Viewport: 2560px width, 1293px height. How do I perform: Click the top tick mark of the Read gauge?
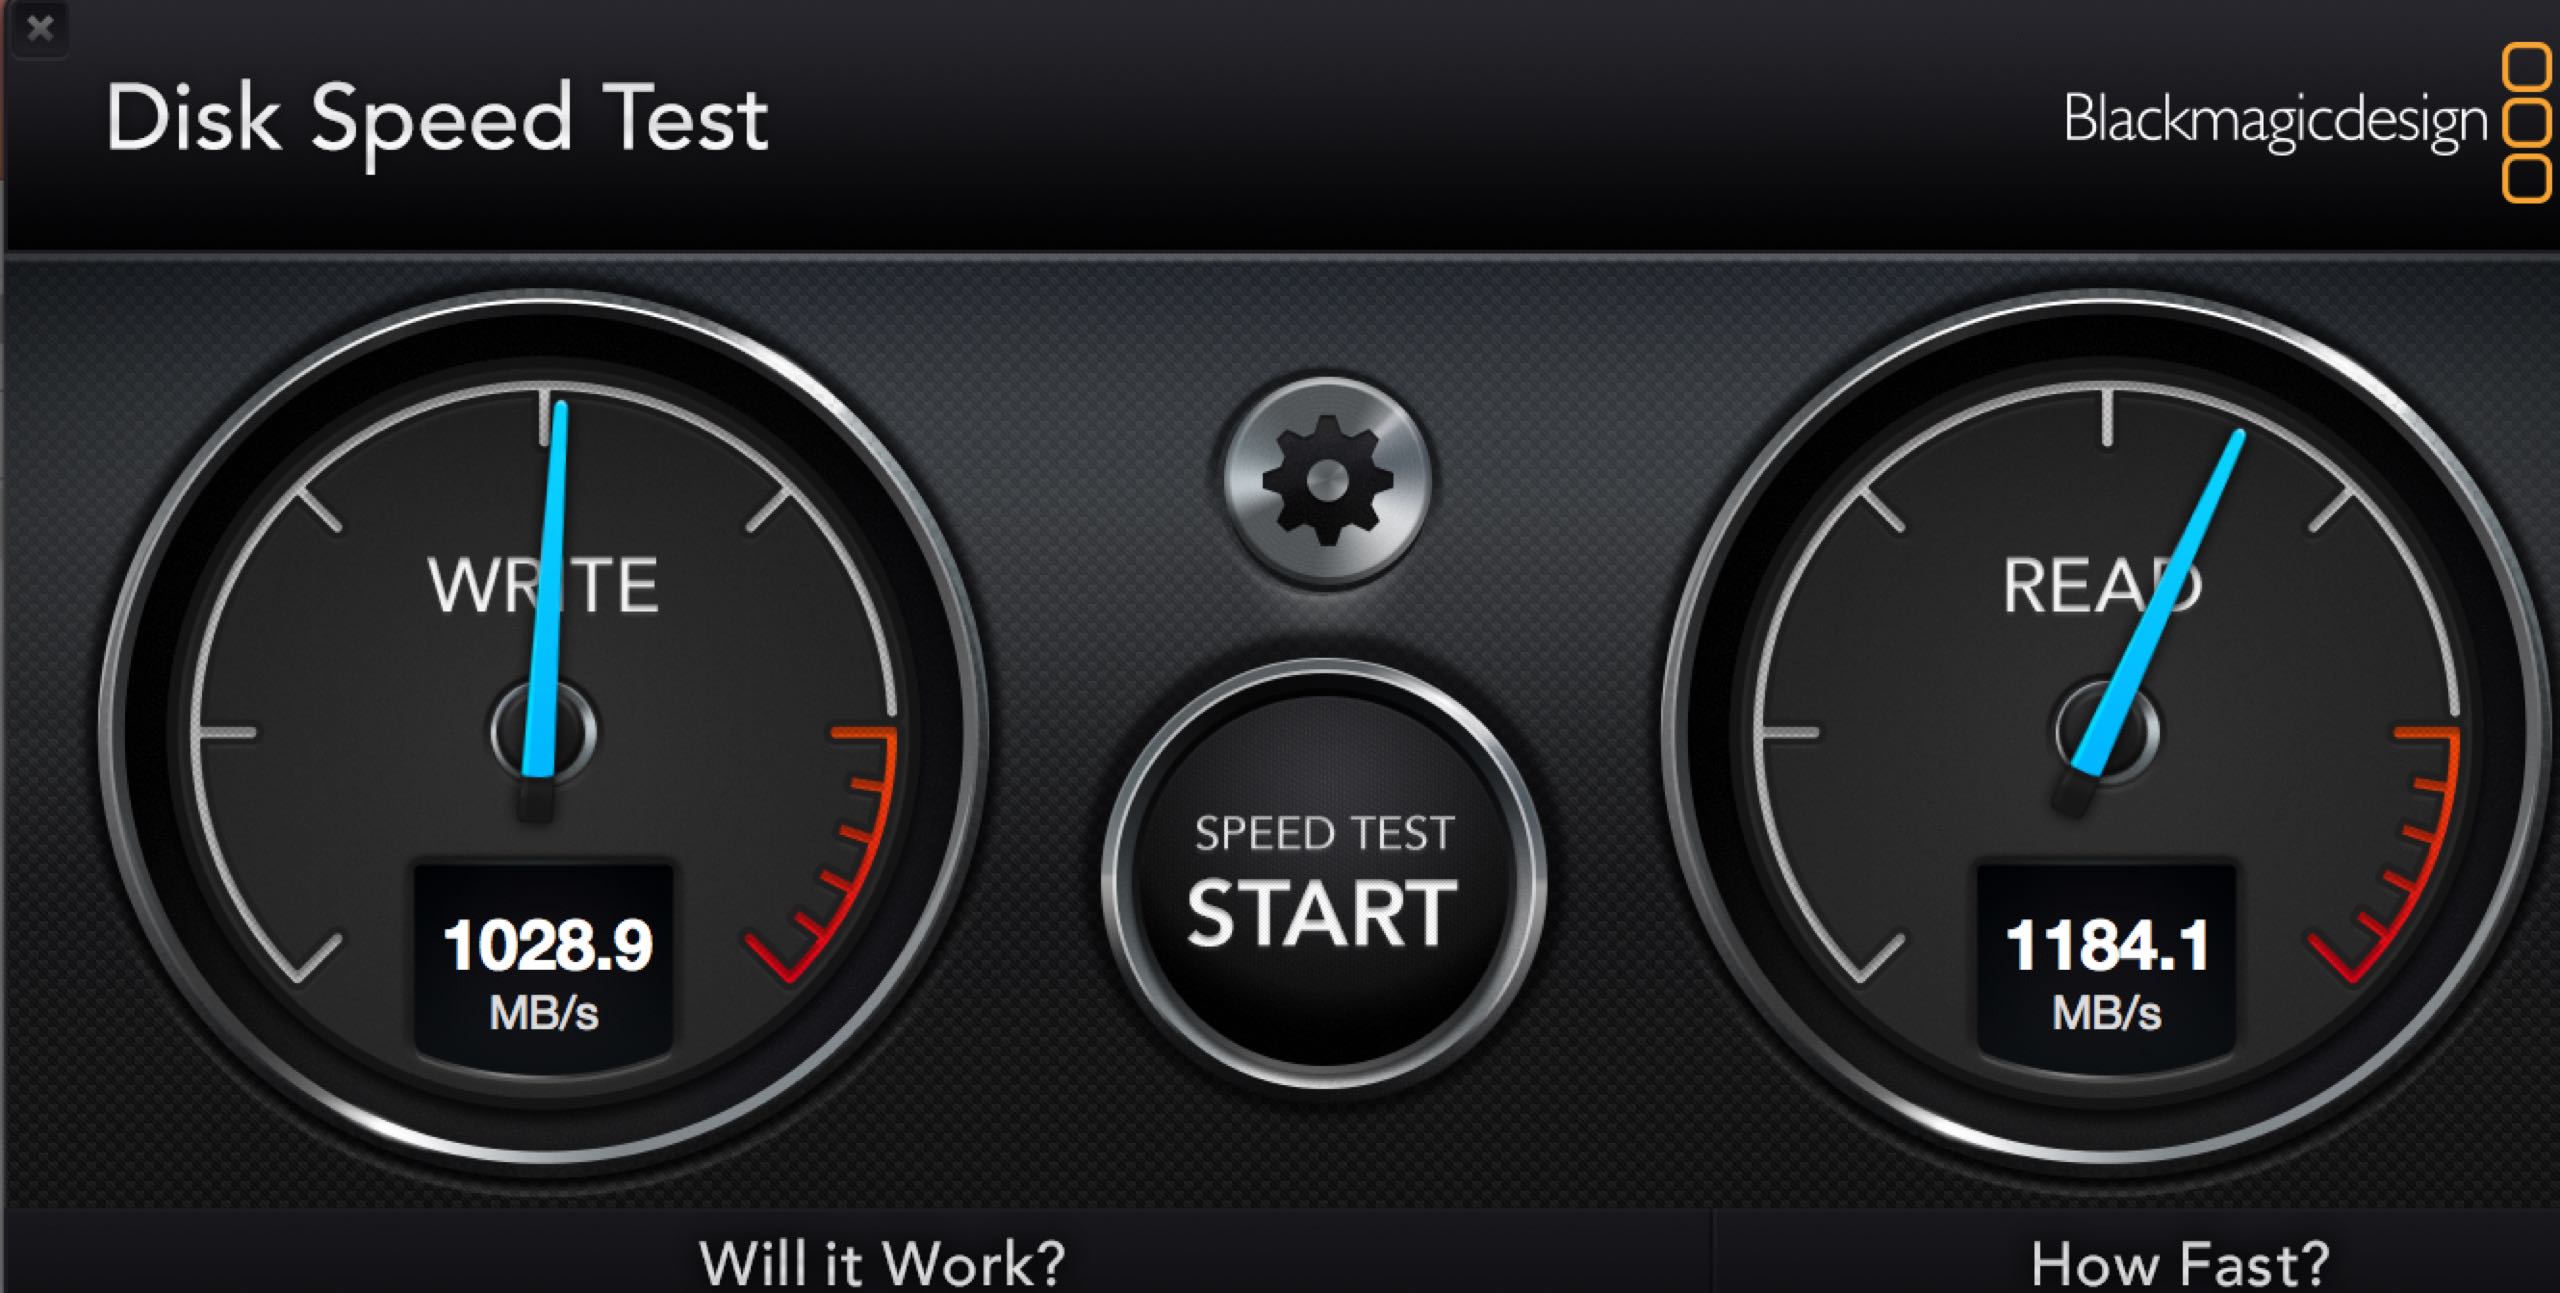pos(2107,416)
